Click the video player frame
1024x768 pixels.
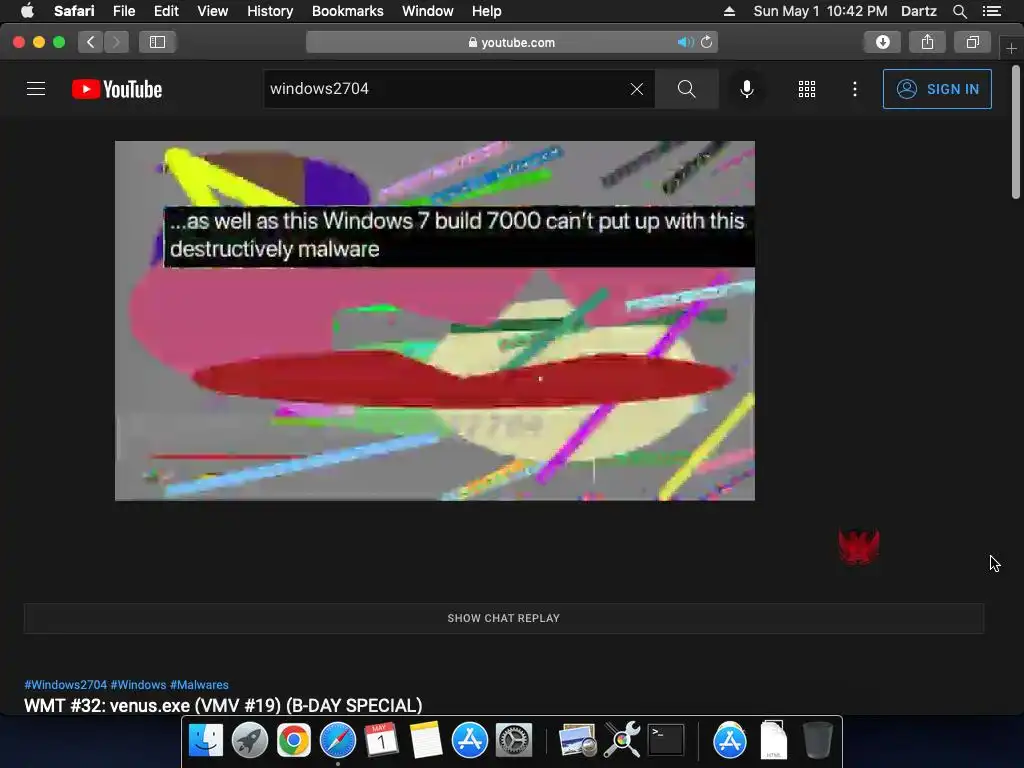(x=435, y=321)
